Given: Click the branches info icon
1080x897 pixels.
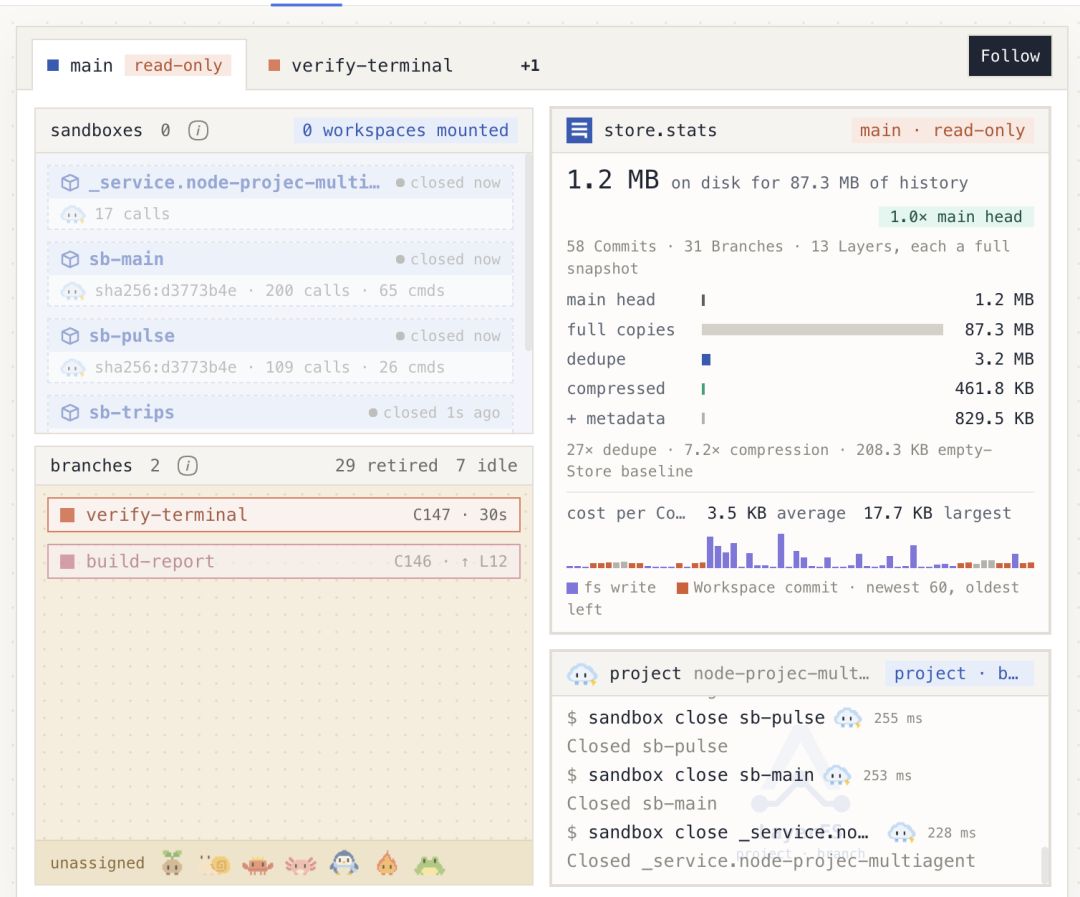Looking at the screenshot, I should pyautogui.click(x=187, y=466).
